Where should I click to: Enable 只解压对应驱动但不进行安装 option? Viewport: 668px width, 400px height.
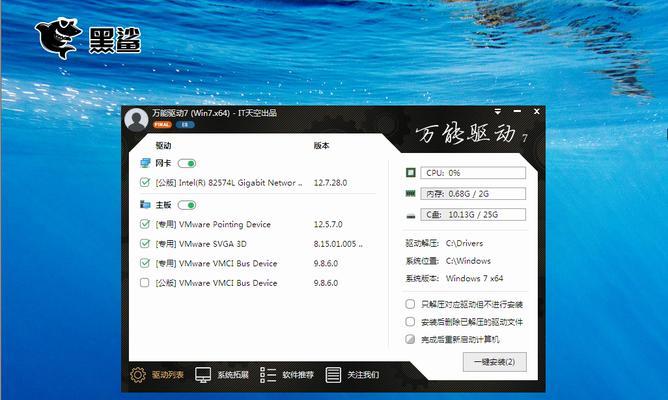(410, 304)
